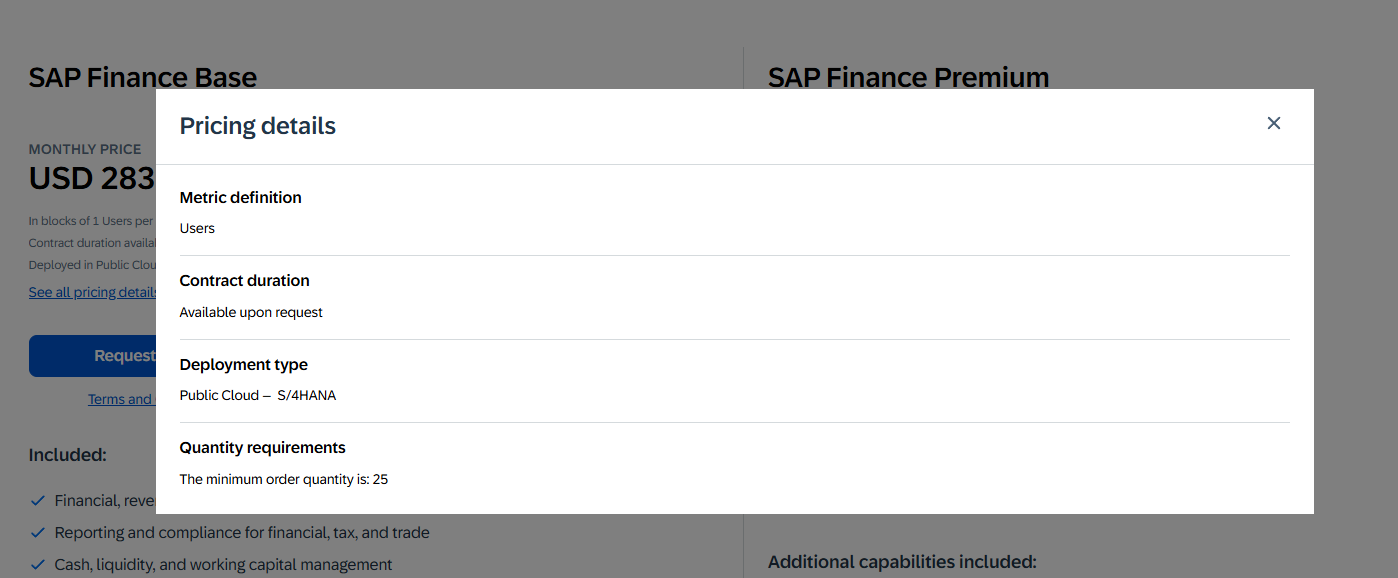Click the Contract duration heading

(x=245, y=281)
